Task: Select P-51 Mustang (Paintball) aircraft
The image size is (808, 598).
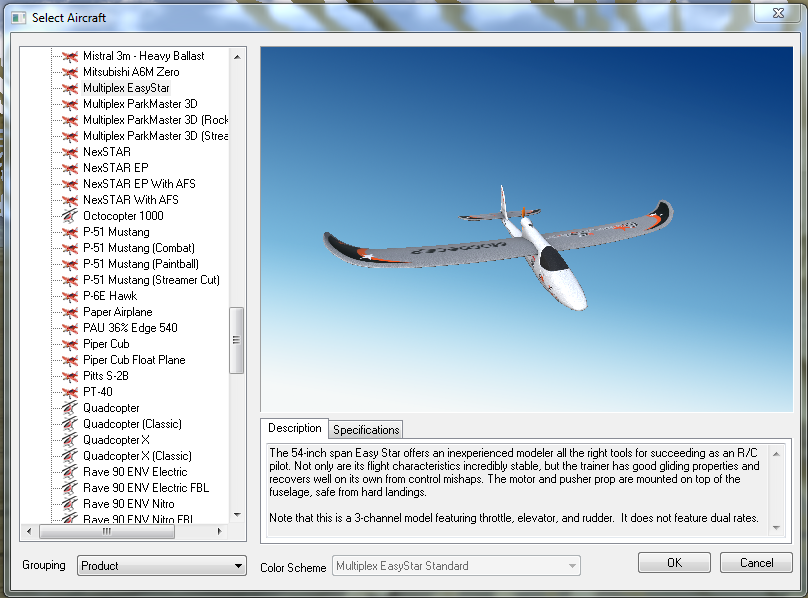Action: [x=141, y=264]
